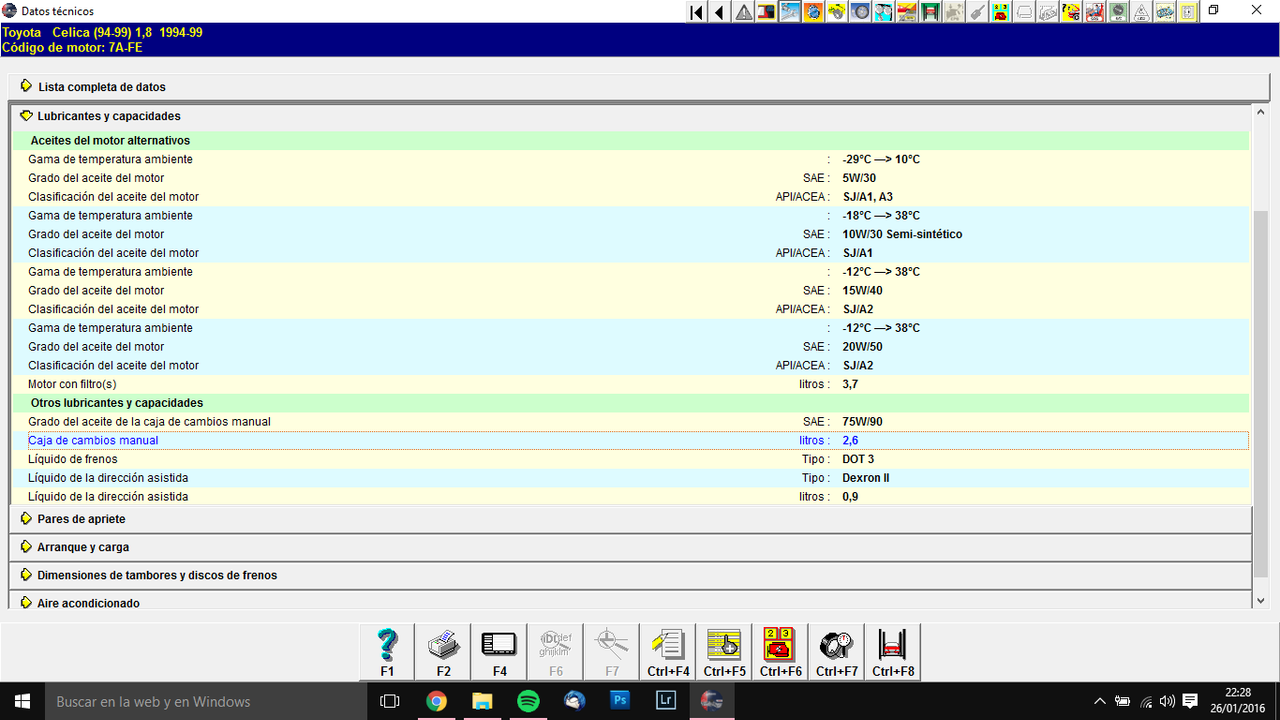Image resolution: width=1280 pixels, height=720 pixels.
Task: Click the green vehicle lift toolbar icon
Action: (930, 12)
